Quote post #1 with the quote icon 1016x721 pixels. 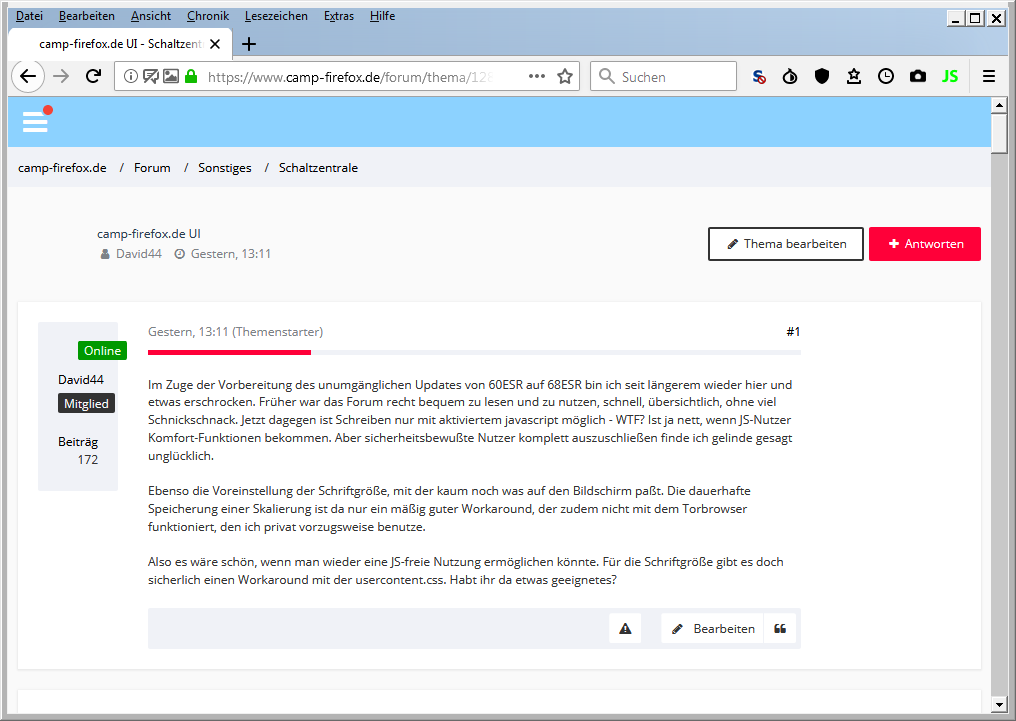(780, 628)
